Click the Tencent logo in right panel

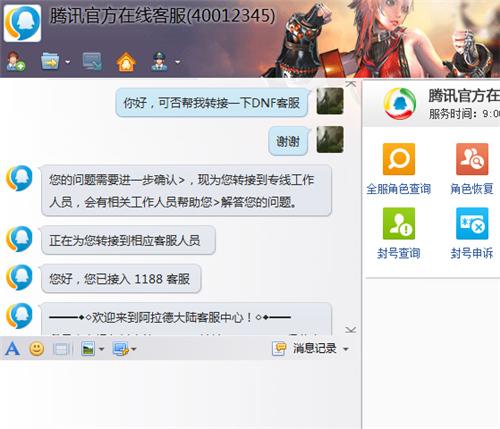tap(400, 104)
